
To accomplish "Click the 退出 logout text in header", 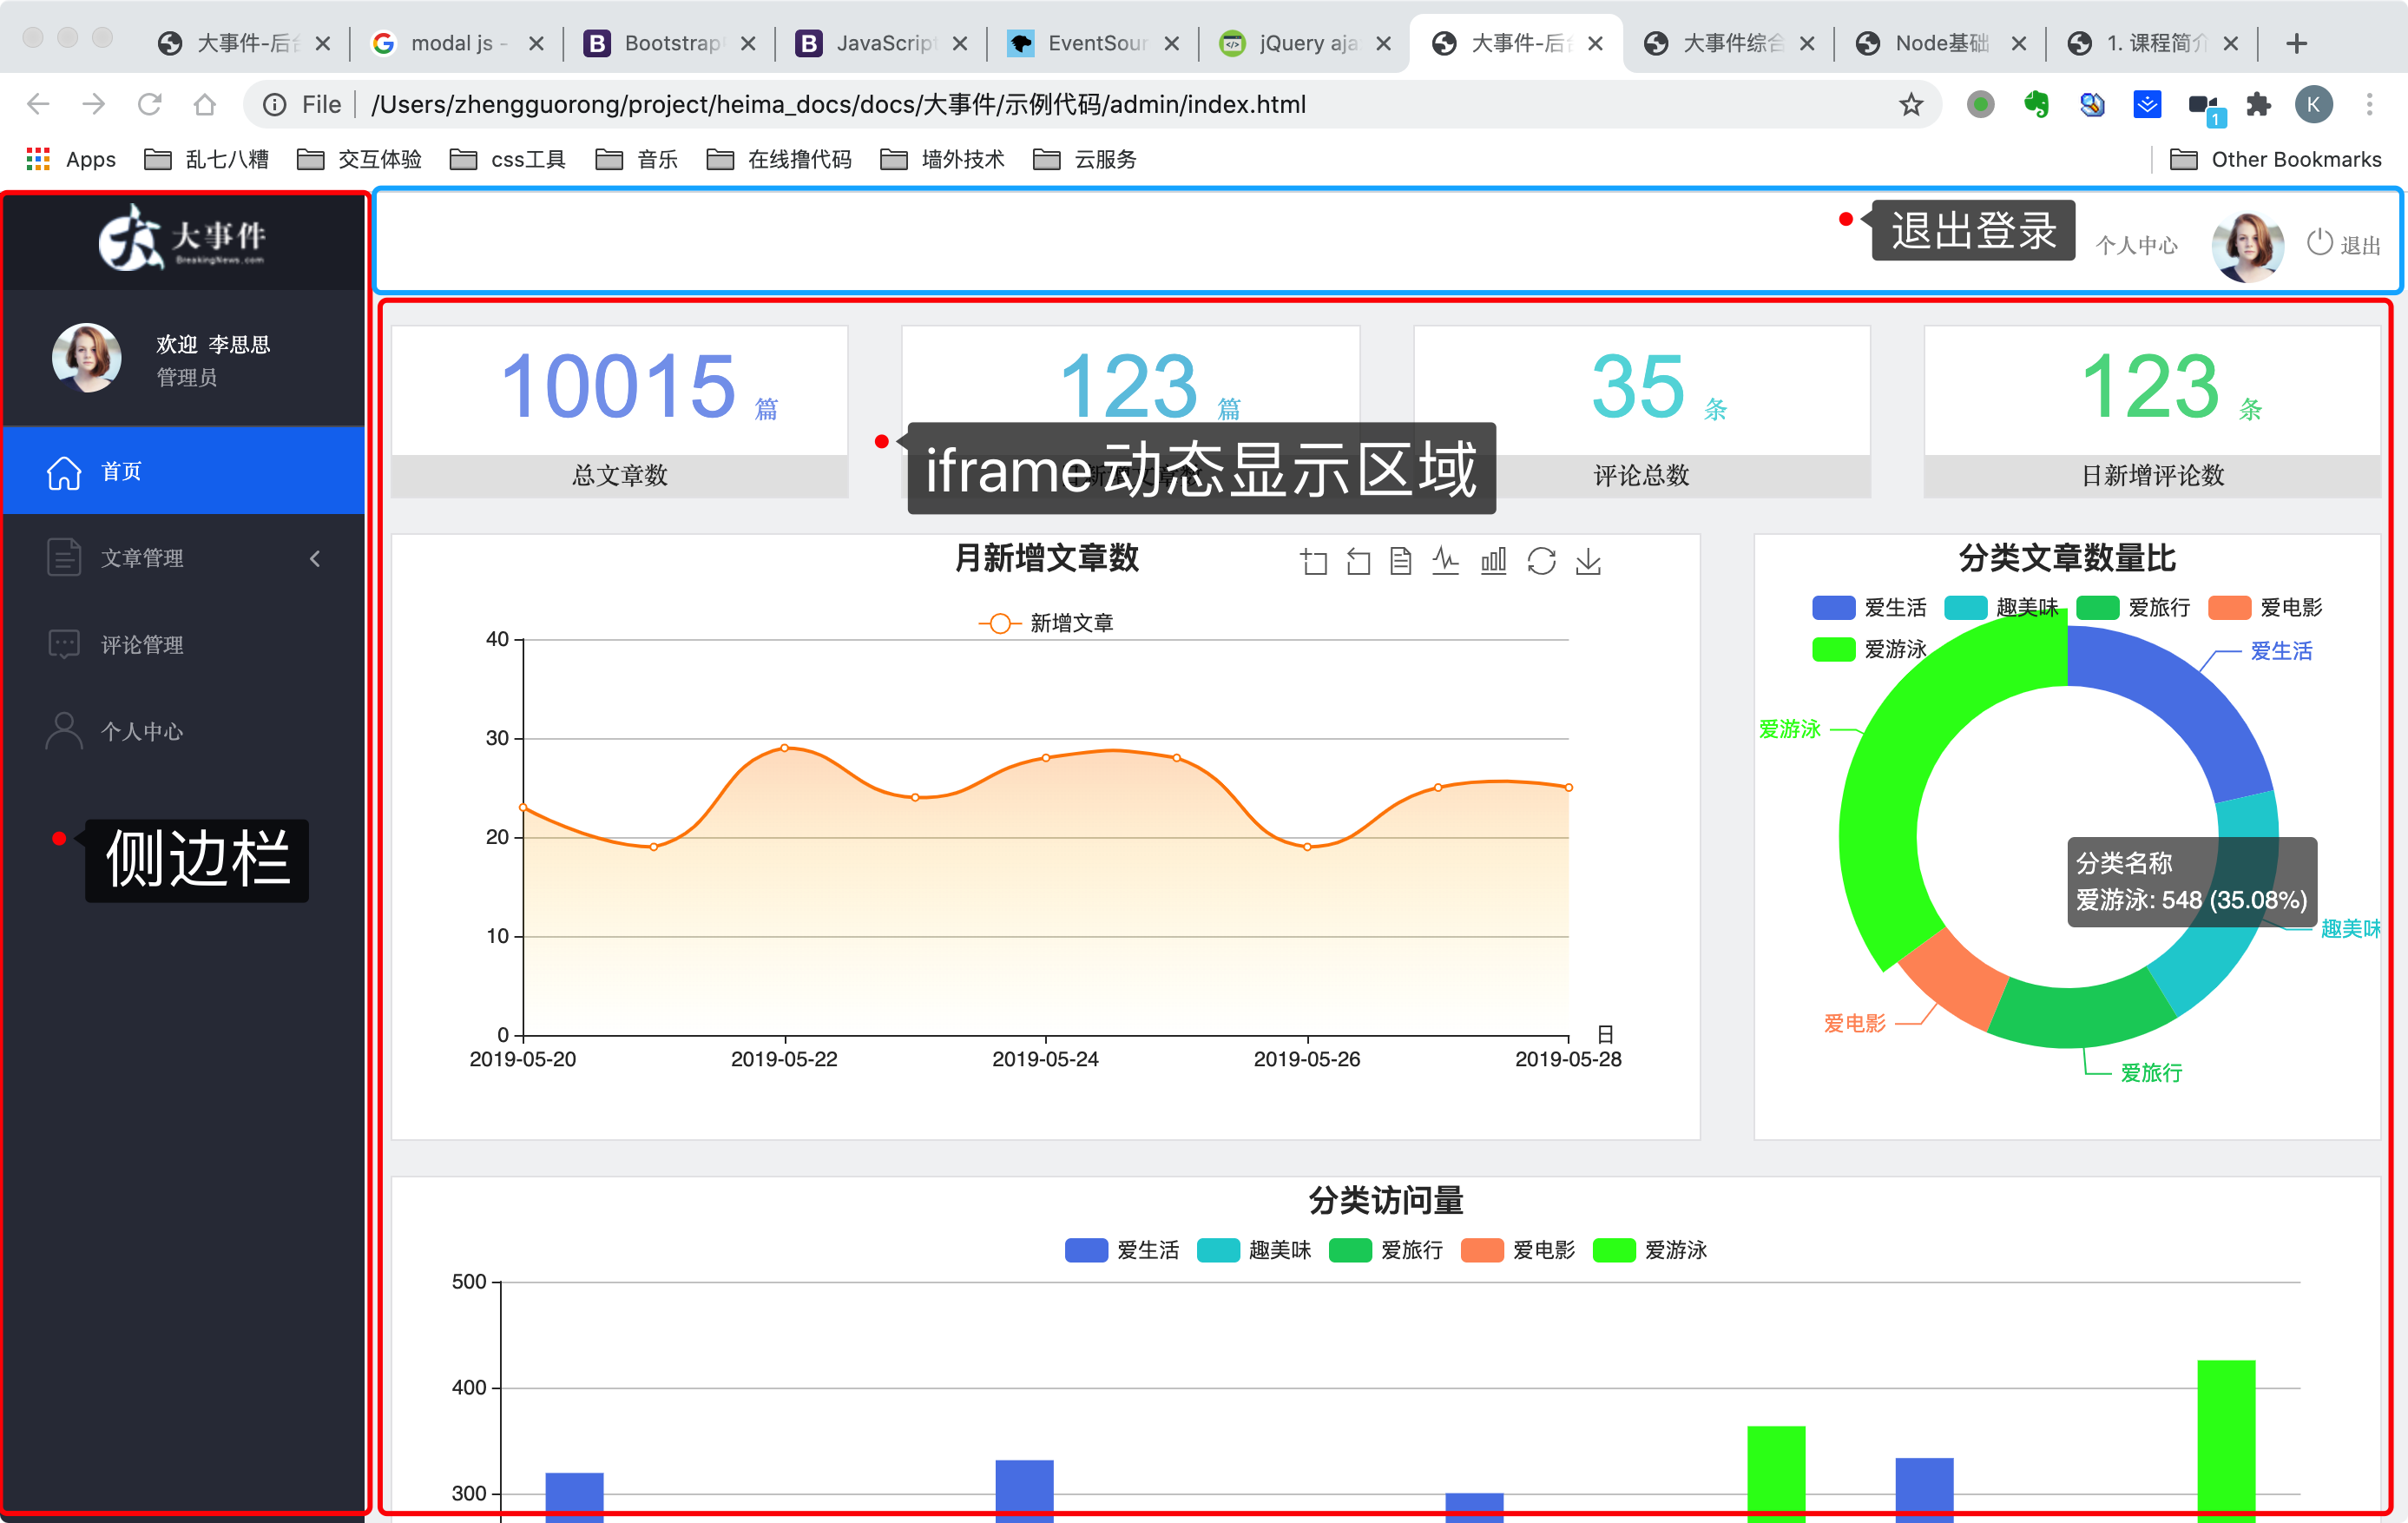I will pos(2361,245).
